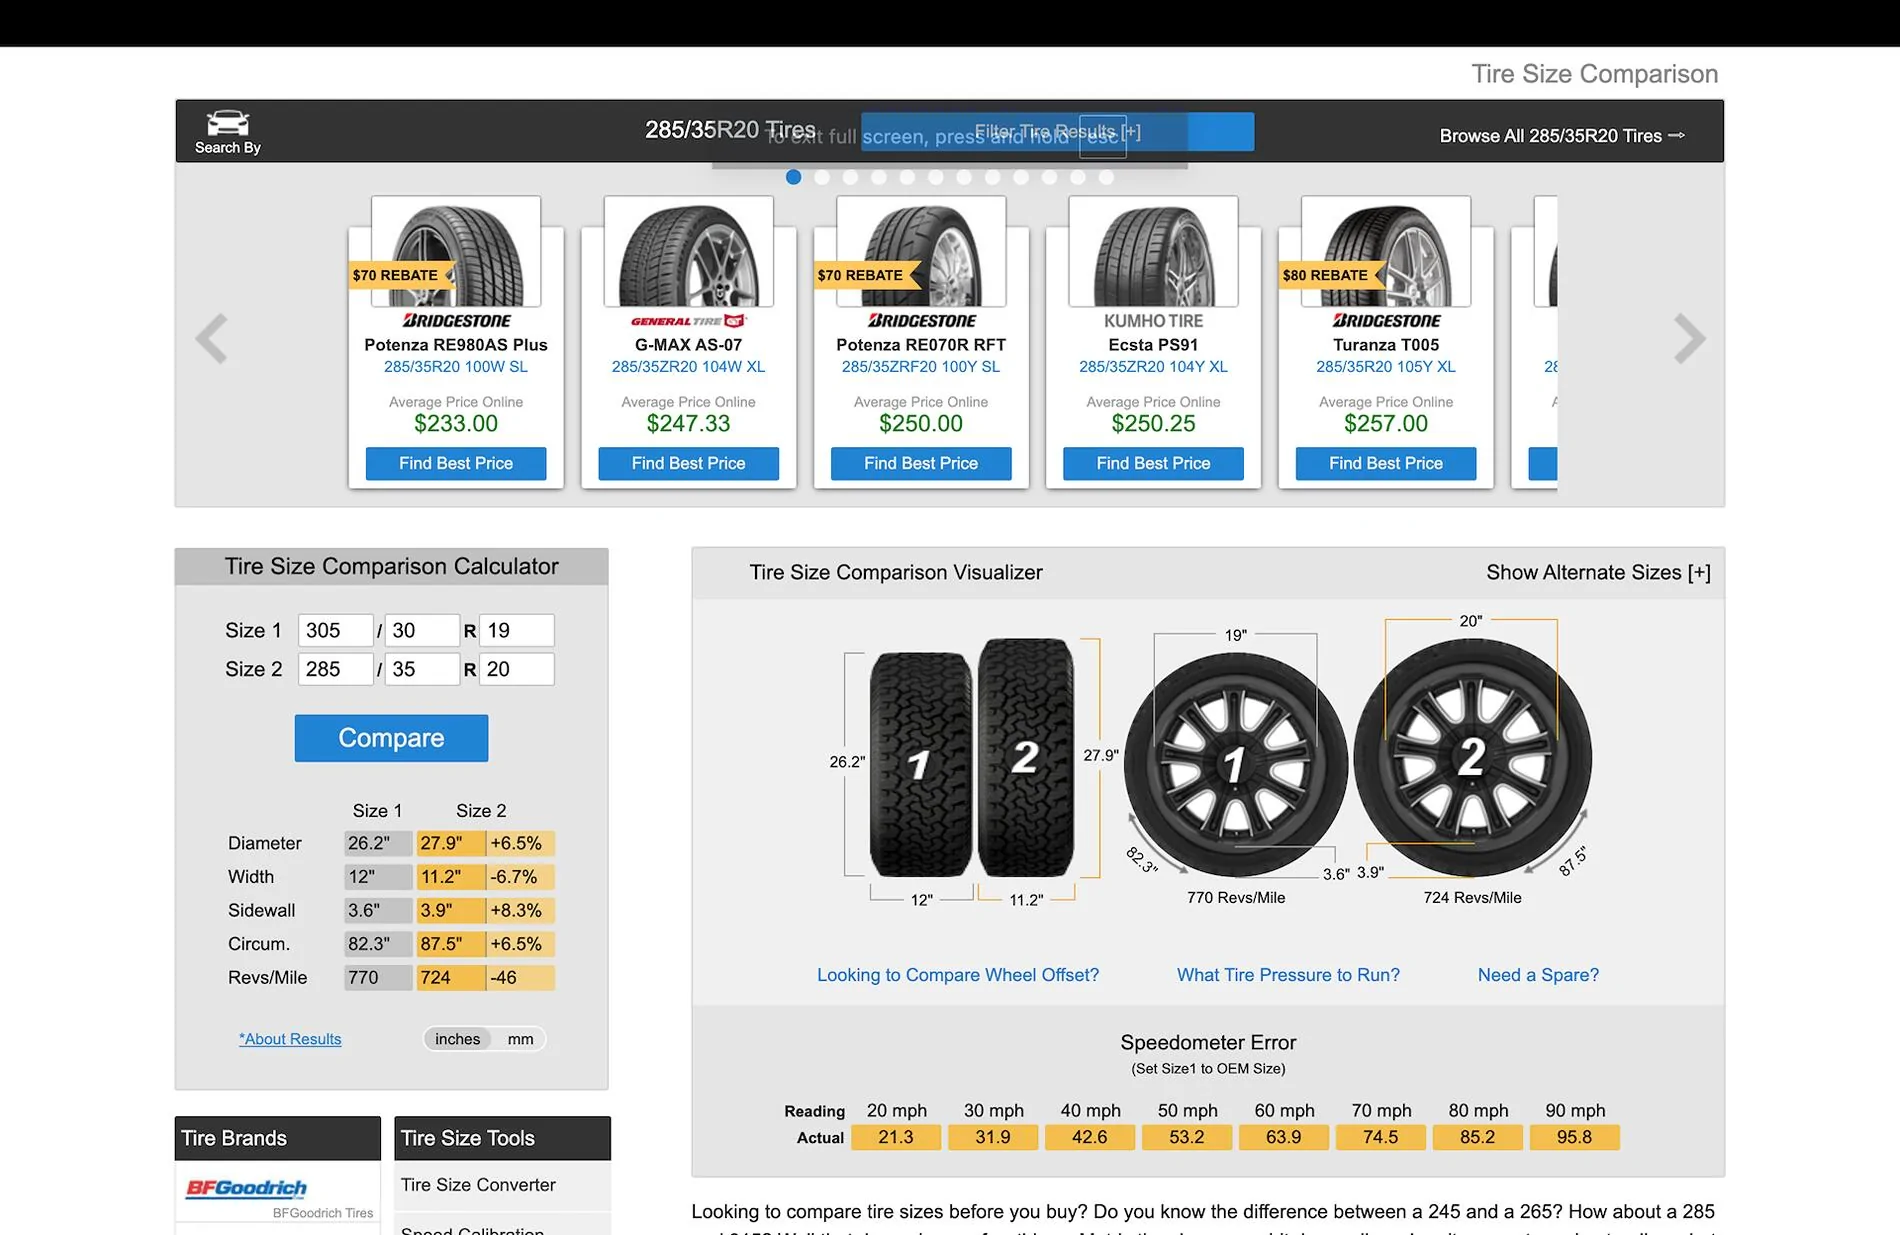Open the G-MAX AS-07 tire image
The image size is (1900, 1235).
688,252
